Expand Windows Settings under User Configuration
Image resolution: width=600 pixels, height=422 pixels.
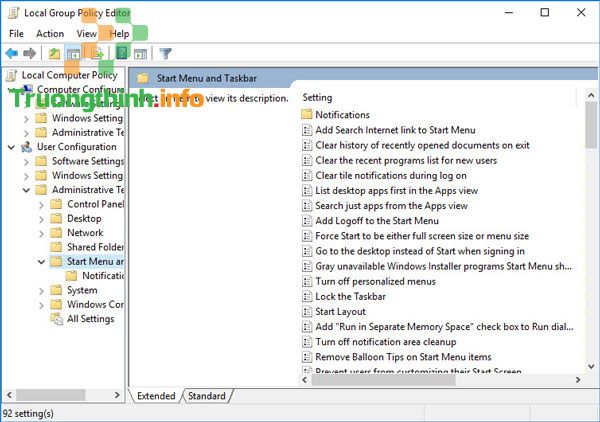tap(26, 176)
